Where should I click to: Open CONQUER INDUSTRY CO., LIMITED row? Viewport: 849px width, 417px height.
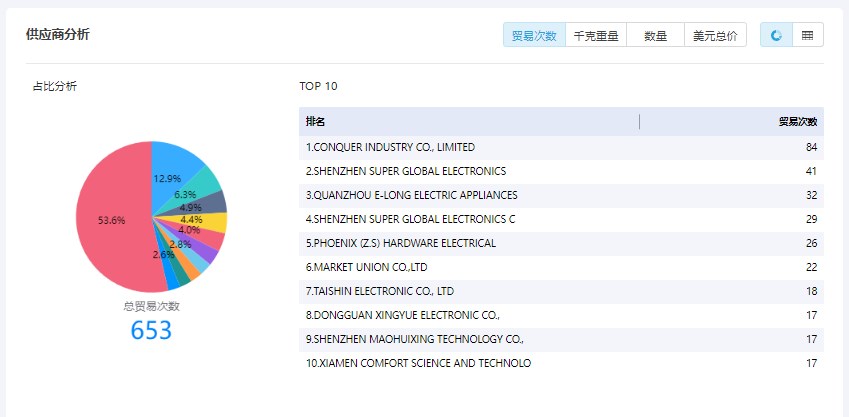(x=561, y=147)
